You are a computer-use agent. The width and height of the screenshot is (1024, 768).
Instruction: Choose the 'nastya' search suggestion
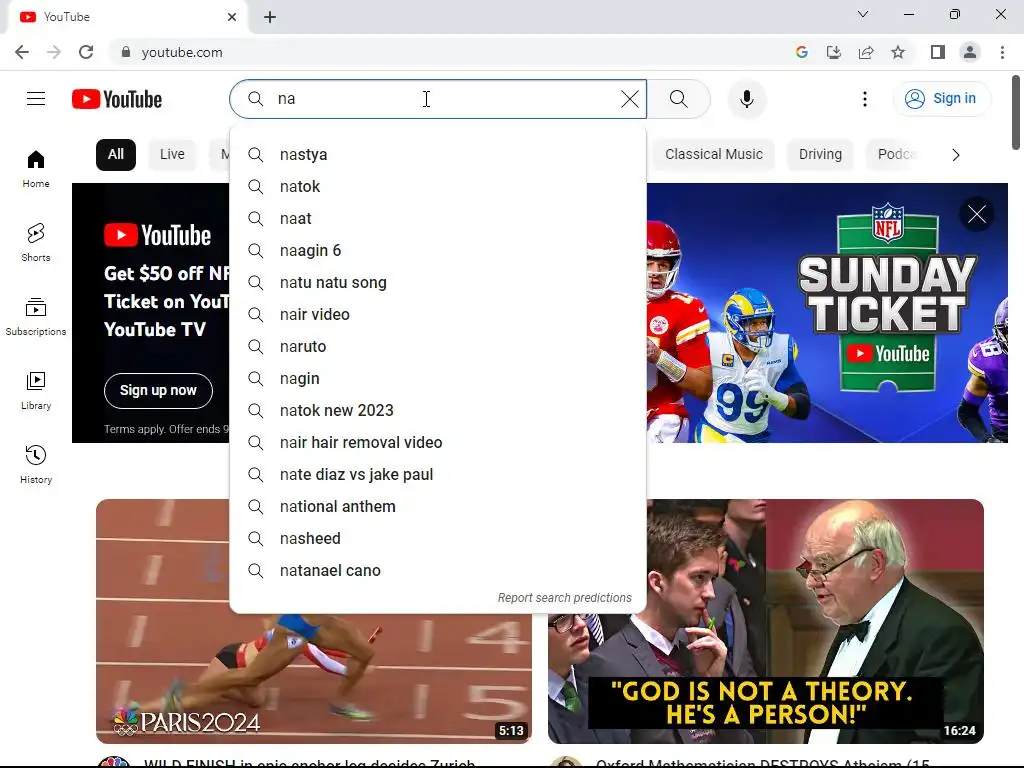pyautogui.click(x=438, y=155)
